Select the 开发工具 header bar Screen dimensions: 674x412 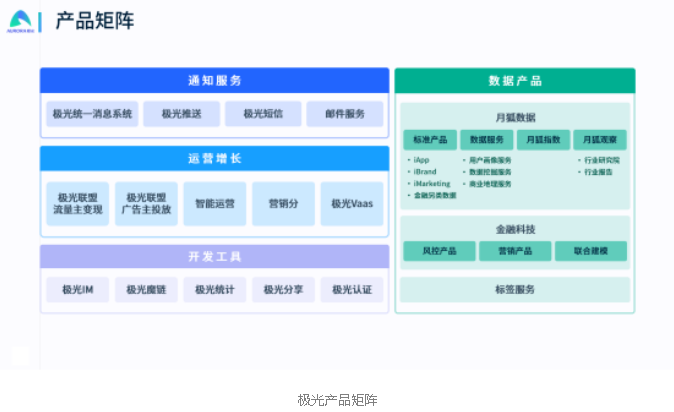(214, 257)
